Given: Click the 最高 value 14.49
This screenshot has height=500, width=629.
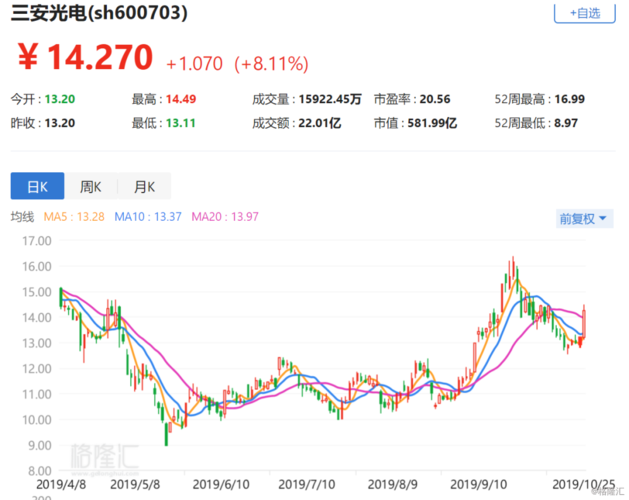Looking at the screenshot, I should coord(181,99).
